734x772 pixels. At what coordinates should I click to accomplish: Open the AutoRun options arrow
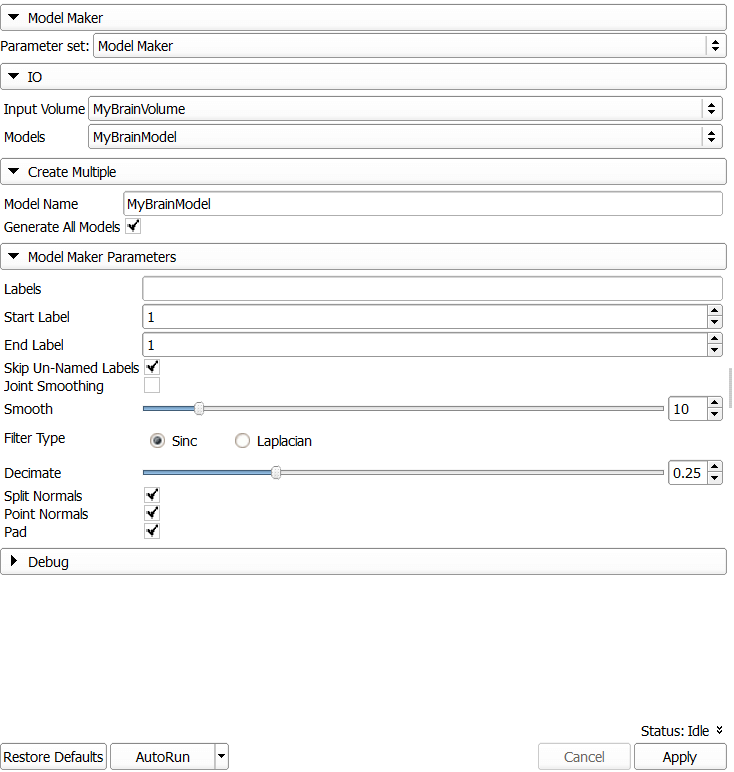pyautogui.click(x=222, y=756)
